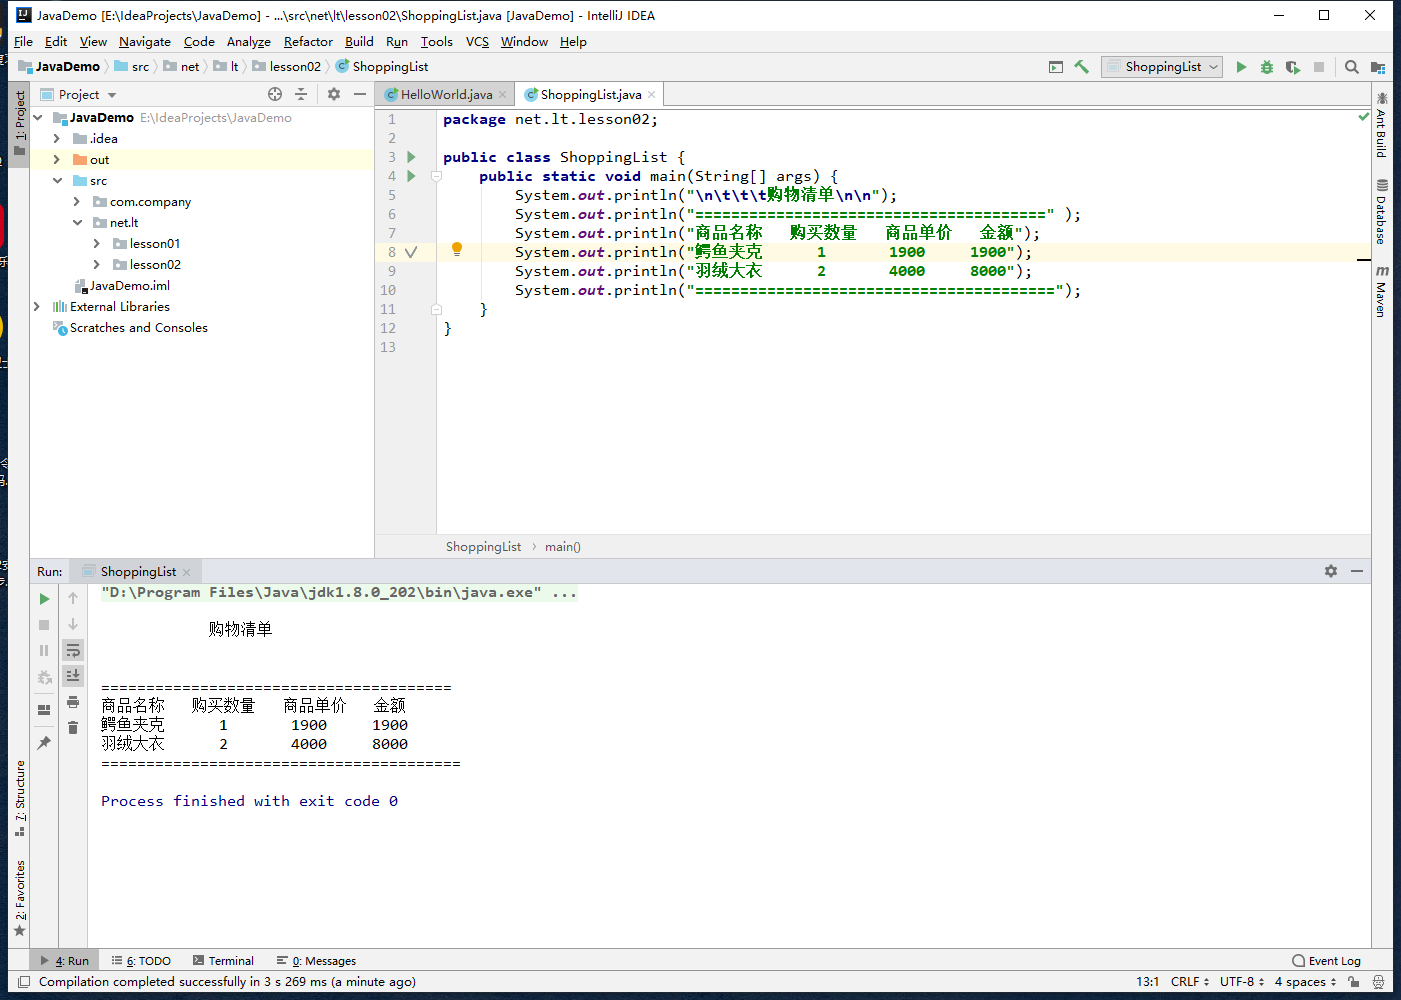Run ShoppingList with coverage

[1293, 67]
